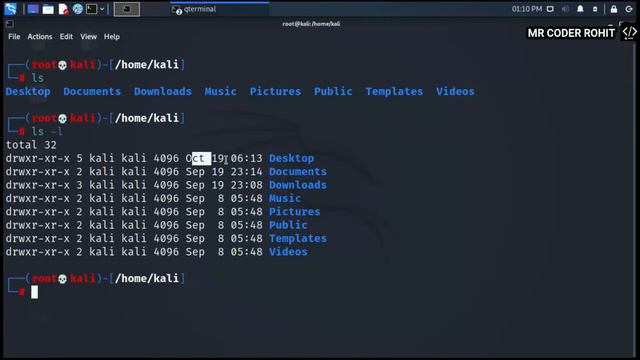
Task: Mute volume via speaker tray icon
Action: click(565, 9)
